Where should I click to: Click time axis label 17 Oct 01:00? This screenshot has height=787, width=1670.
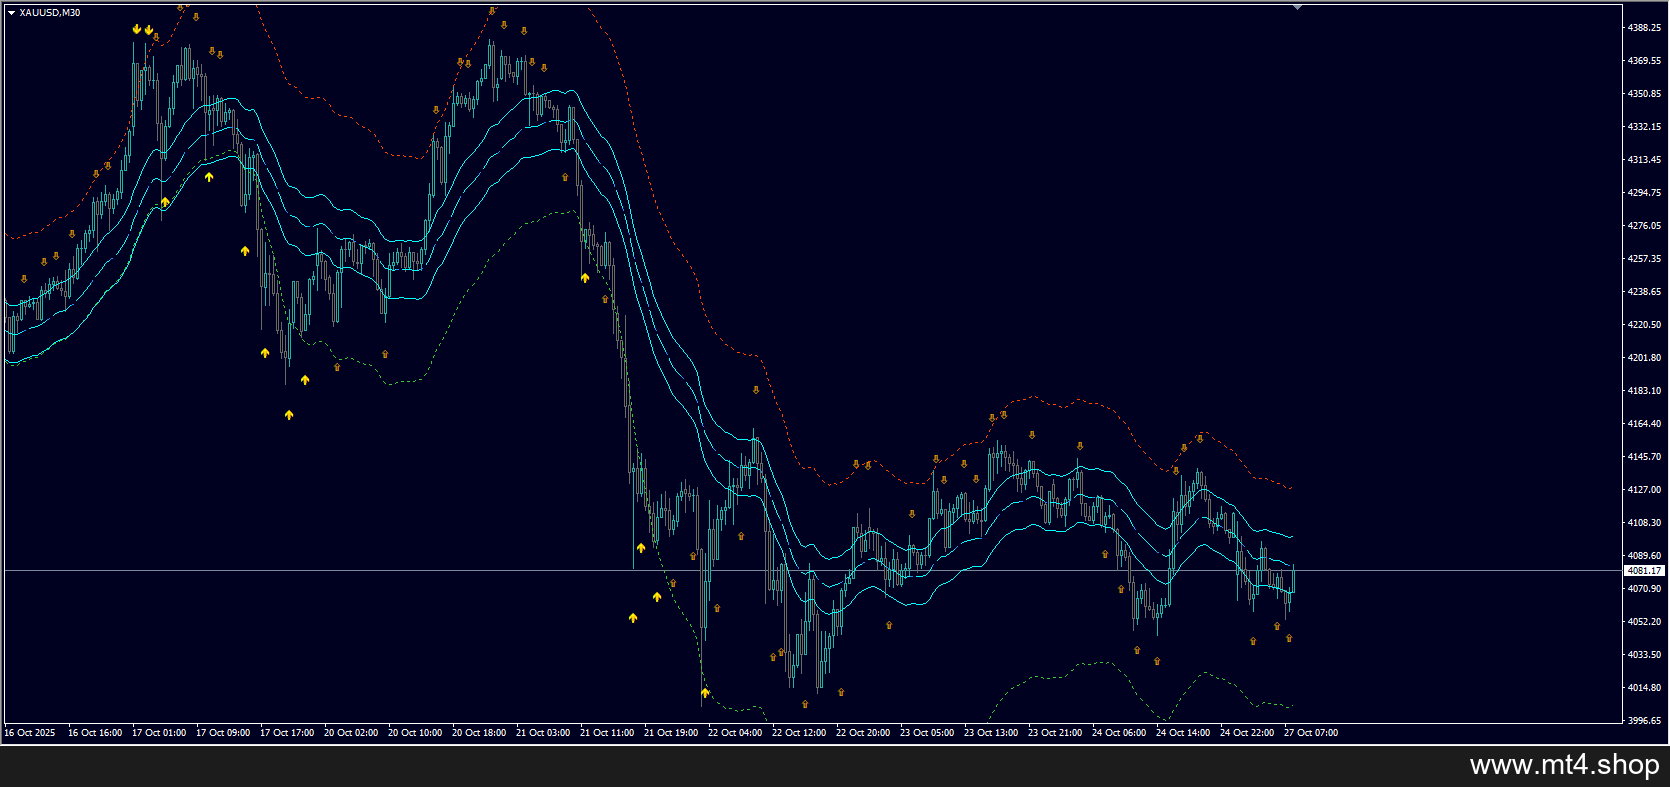[159, 733]
